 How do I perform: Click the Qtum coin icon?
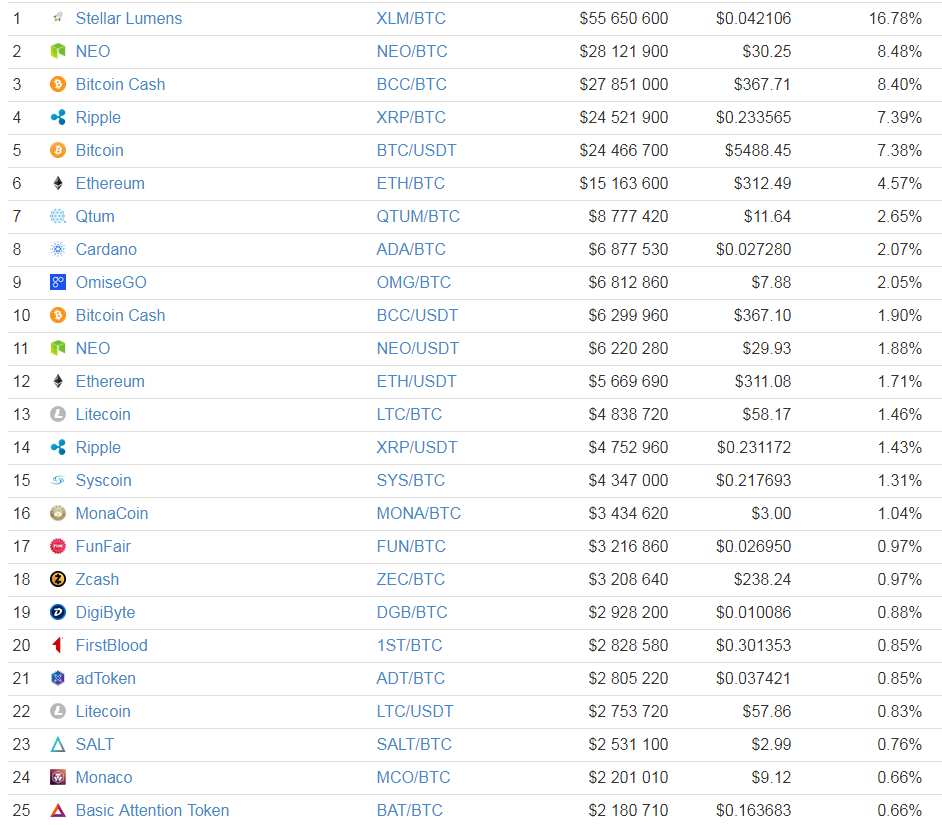(58, 216)
